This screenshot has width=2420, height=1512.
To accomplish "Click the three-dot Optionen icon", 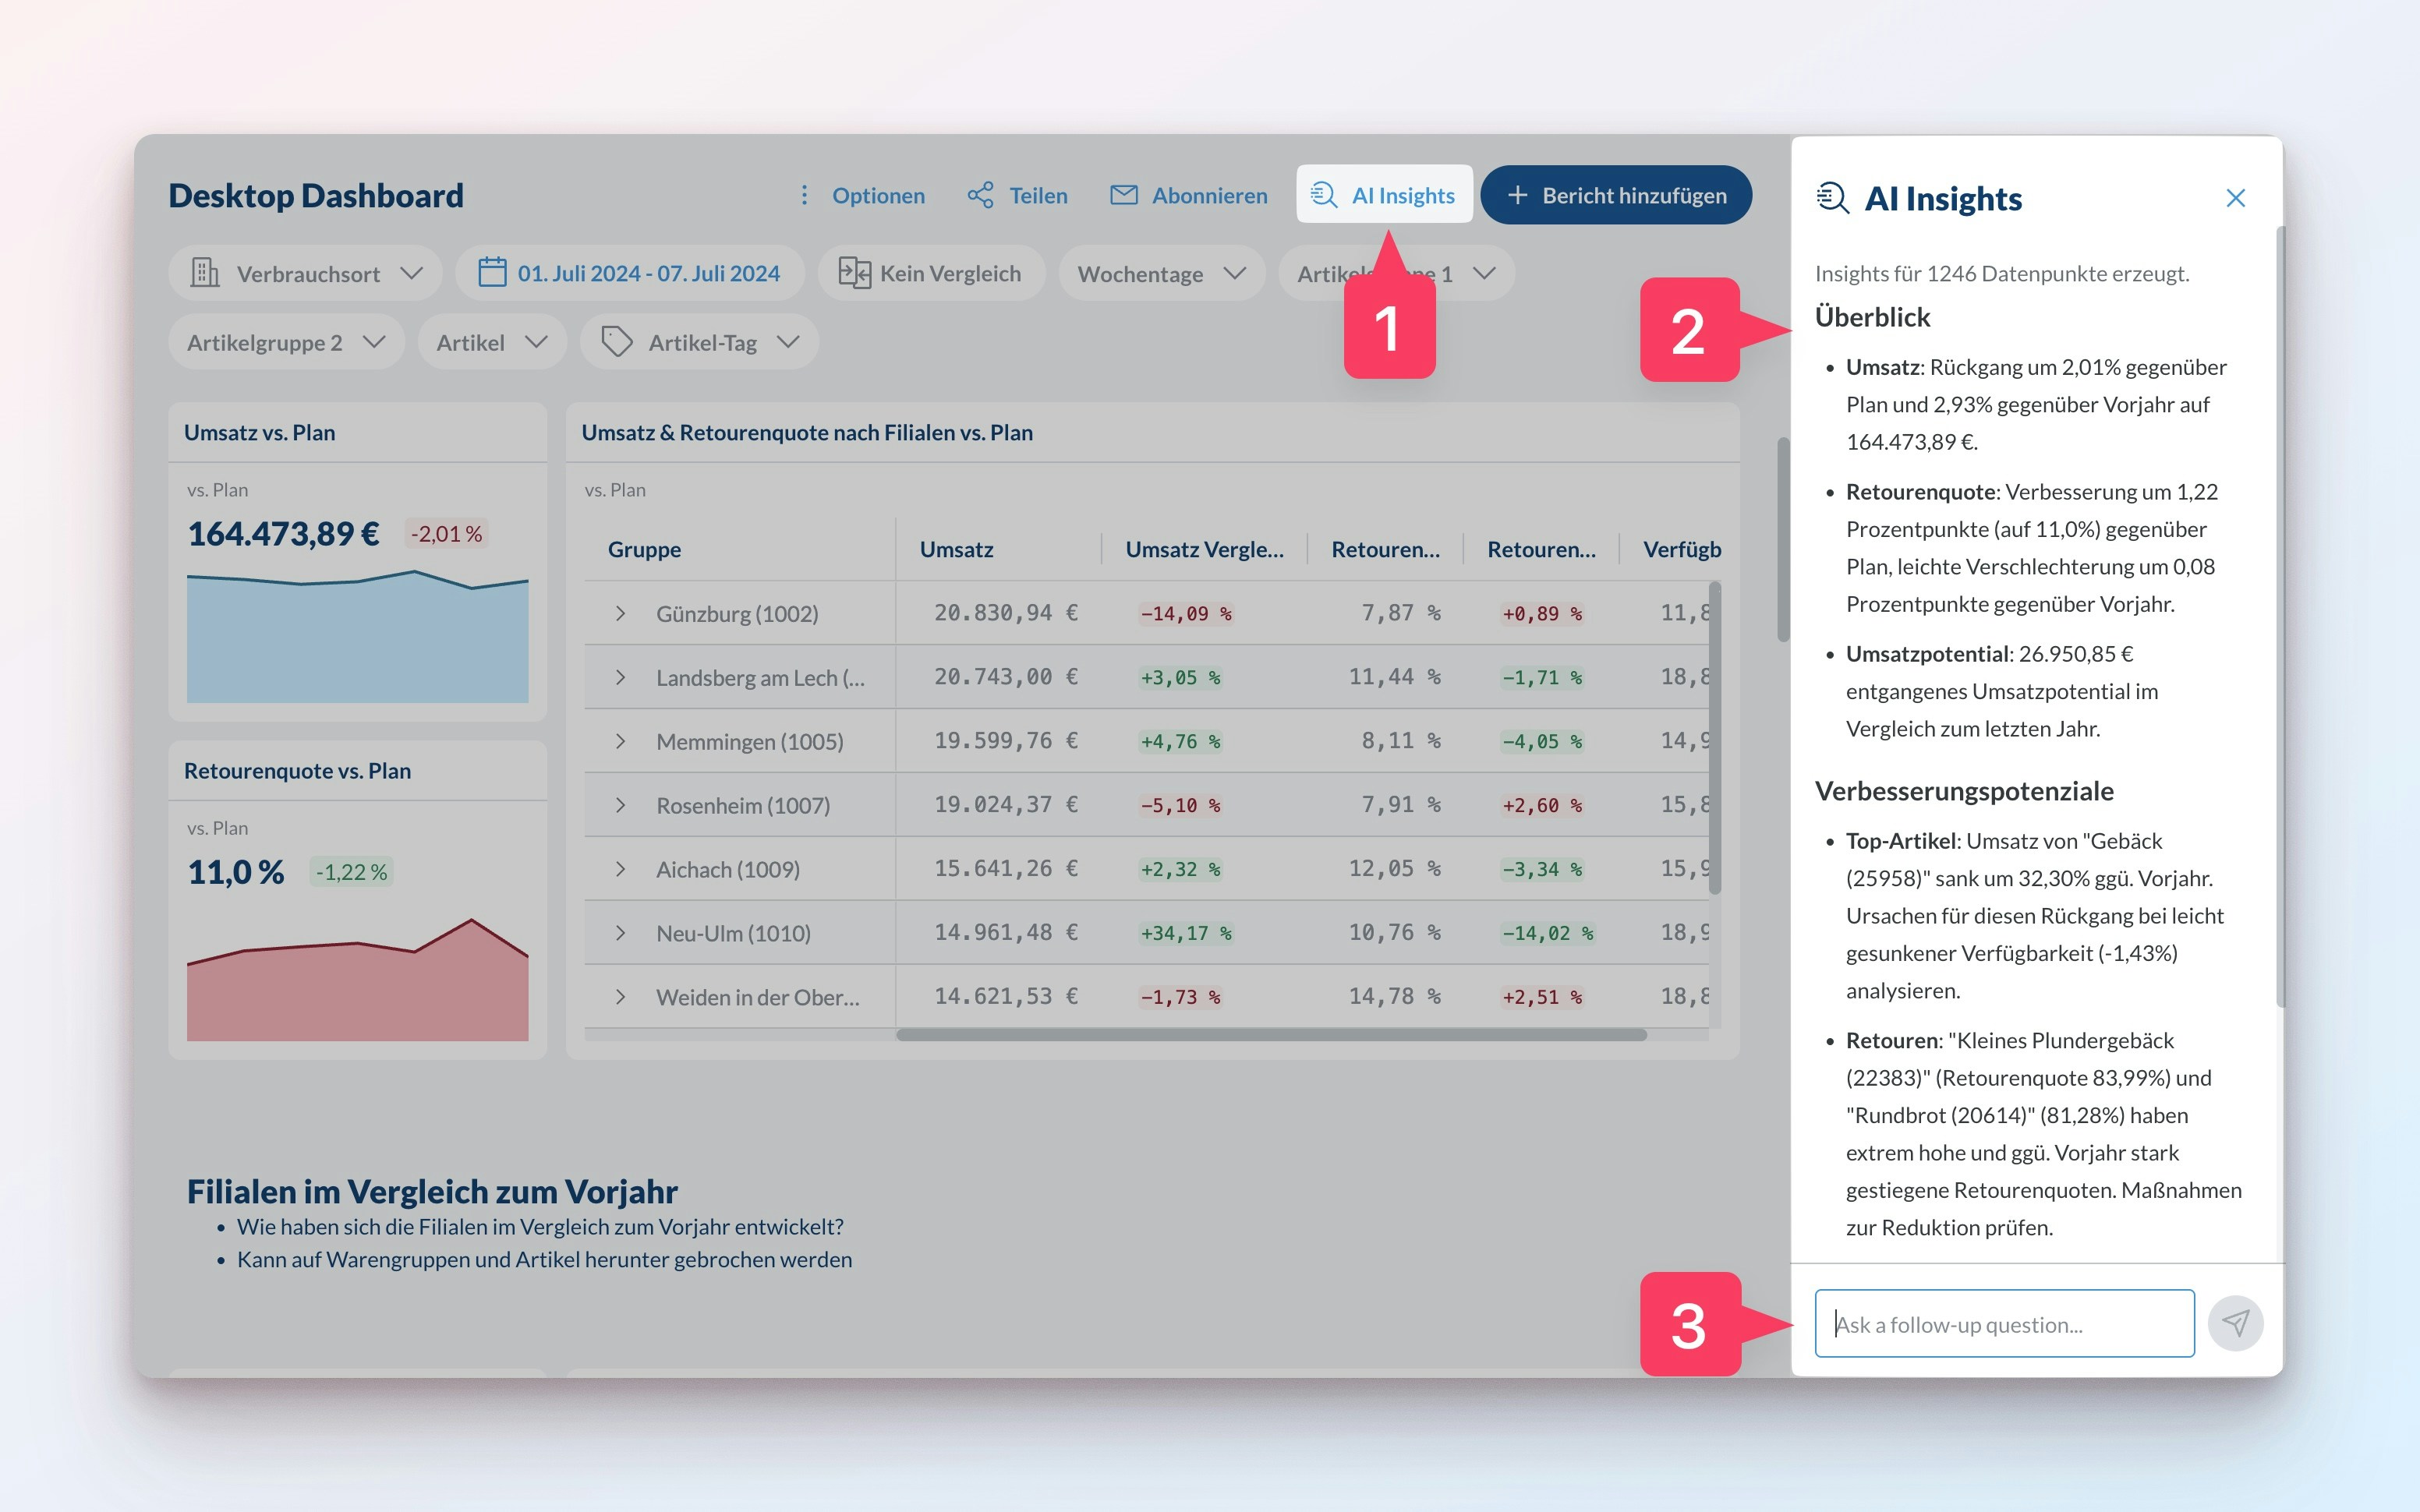I will [804, 195].
